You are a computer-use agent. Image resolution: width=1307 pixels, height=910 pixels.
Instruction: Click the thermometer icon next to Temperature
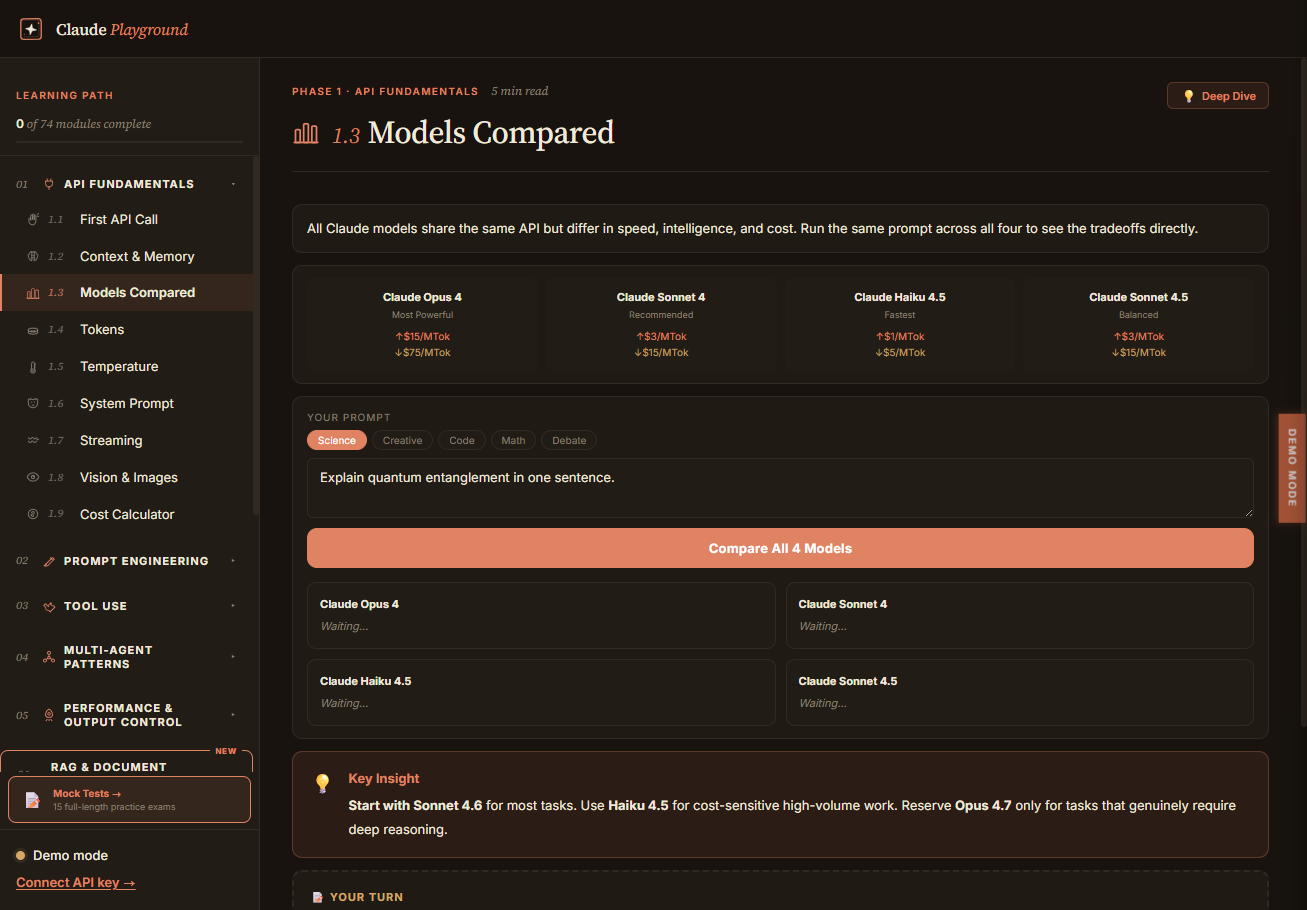33,367
